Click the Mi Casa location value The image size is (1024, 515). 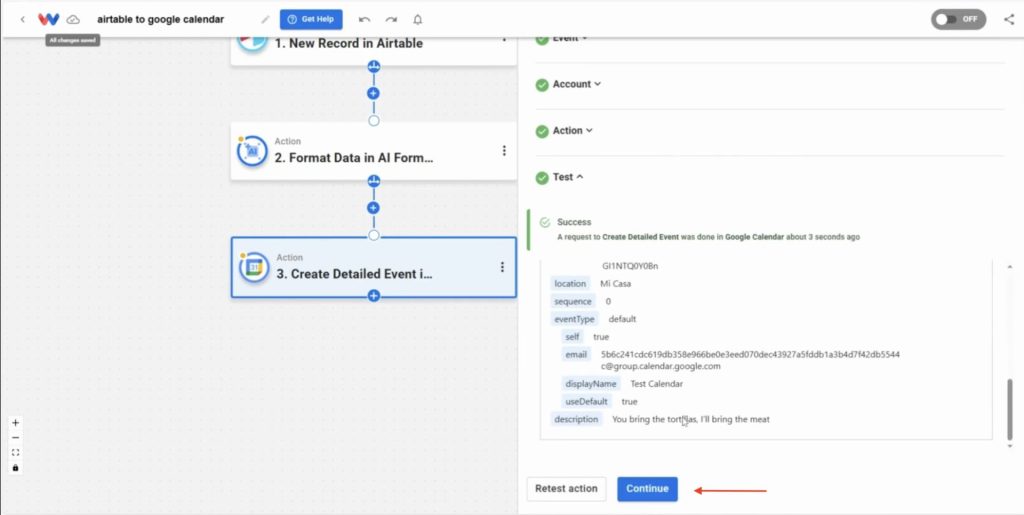pos(615,284)
